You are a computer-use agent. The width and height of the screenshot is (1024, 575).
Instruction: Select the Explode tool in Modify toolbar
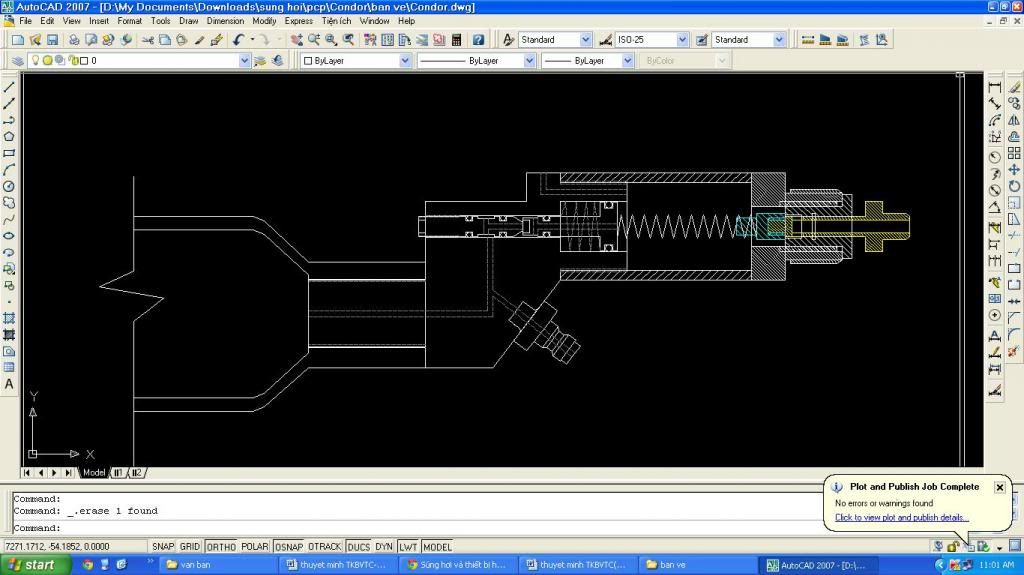1014,352
